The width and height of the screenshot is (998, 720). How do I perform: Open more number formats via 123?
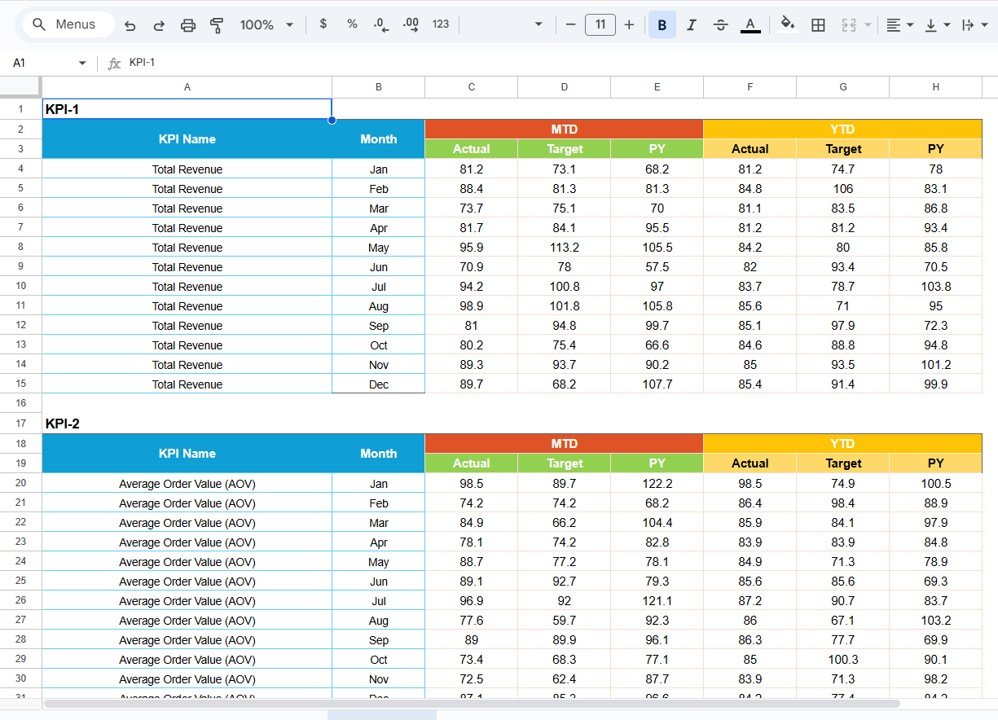coord(440,25)
